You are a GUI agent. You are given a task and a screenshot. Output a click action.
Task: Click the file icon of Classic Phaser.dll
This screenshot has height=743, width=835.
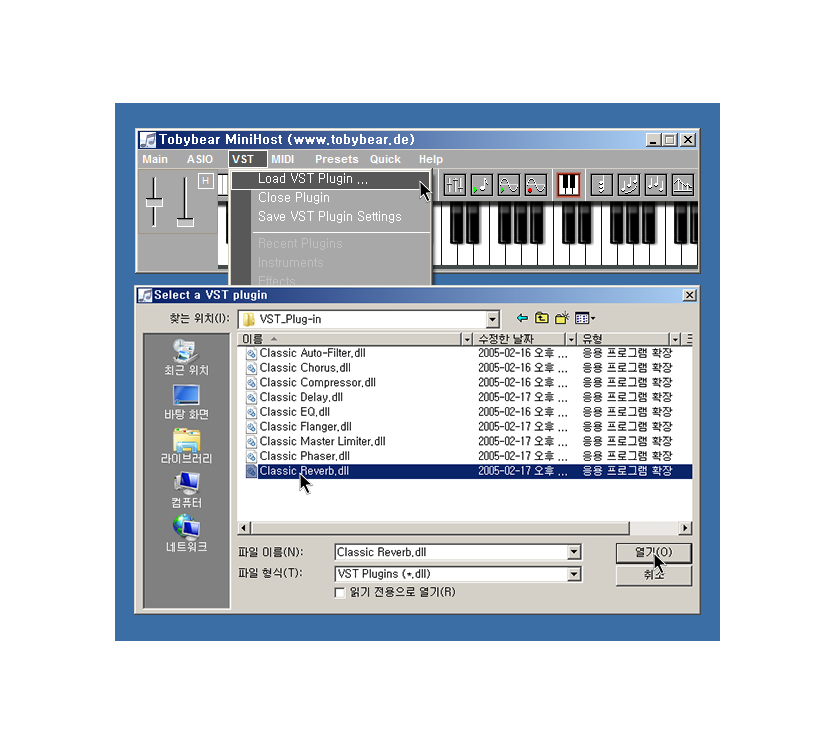[x=251, y=456]
